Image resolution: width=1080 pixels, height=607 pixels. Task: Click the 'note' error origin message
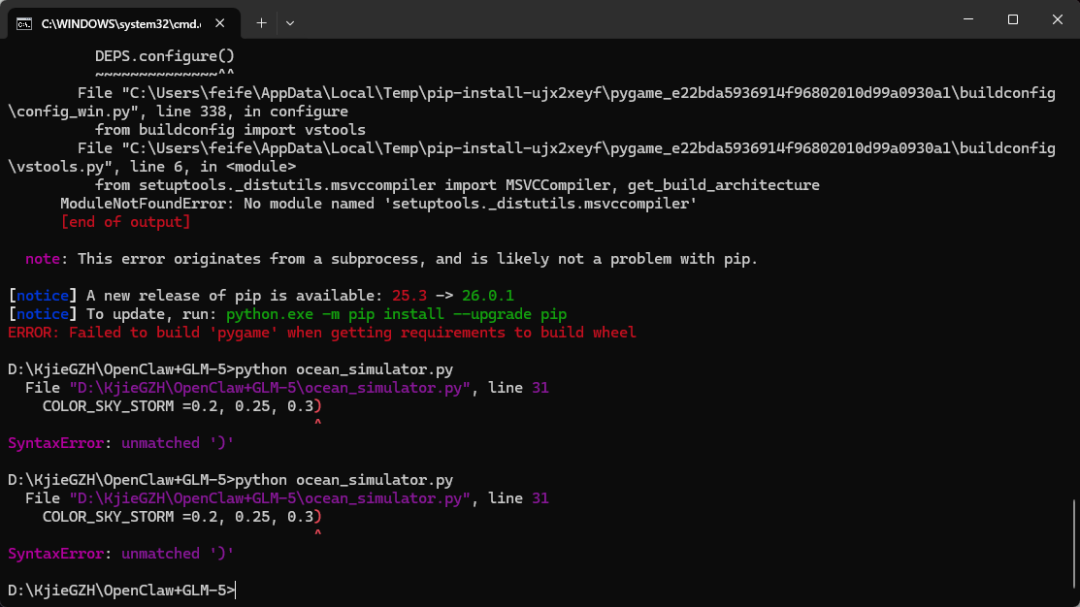(x=391, y=259)
